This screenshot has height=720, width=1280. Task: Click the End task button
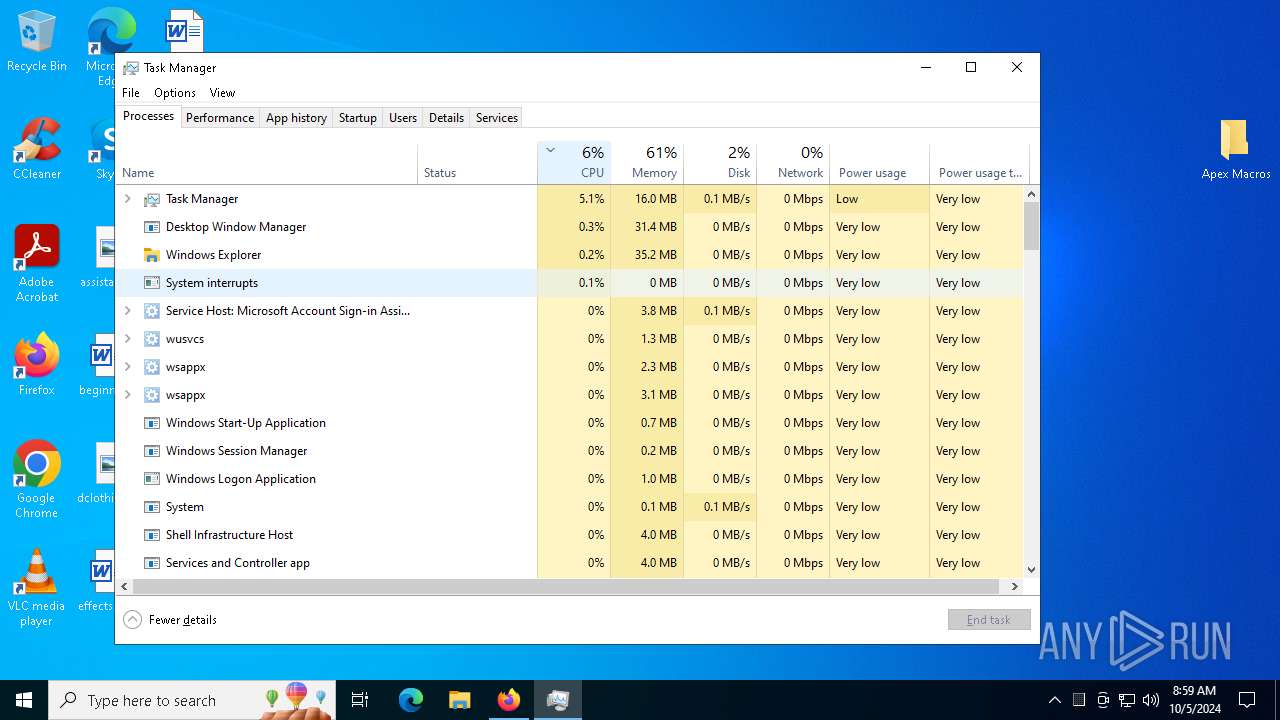989,620
